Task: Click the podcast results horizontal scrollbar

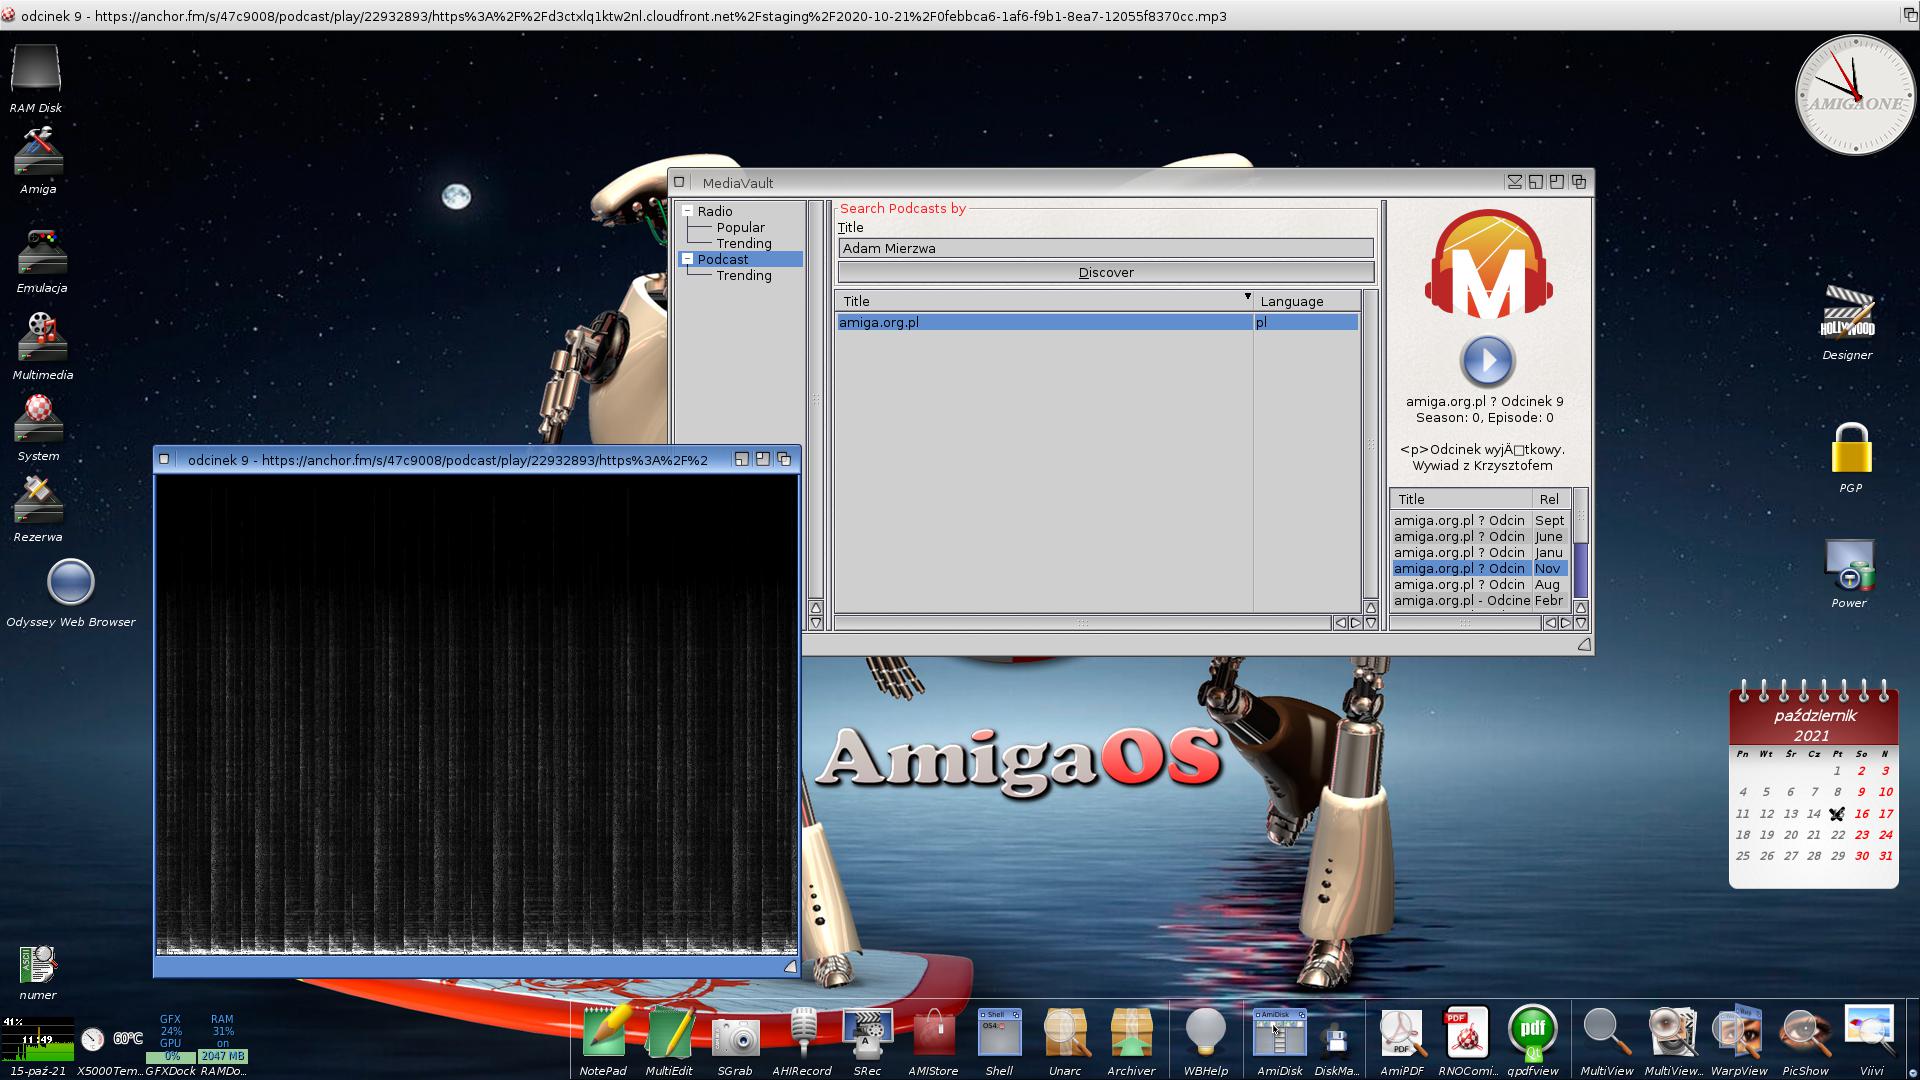Action: (x=1083, y=623)
